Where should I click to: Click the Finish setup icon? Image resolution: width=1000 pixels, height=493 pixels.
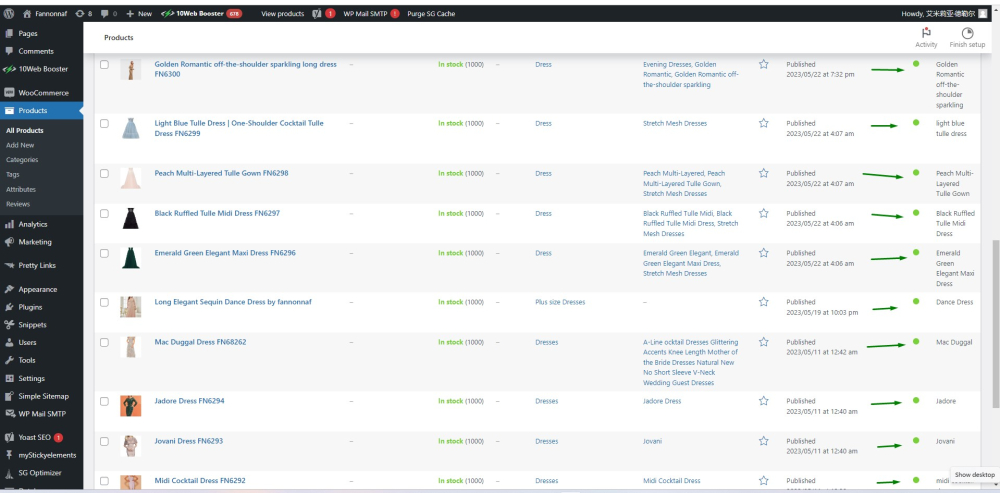pos(967,34)
